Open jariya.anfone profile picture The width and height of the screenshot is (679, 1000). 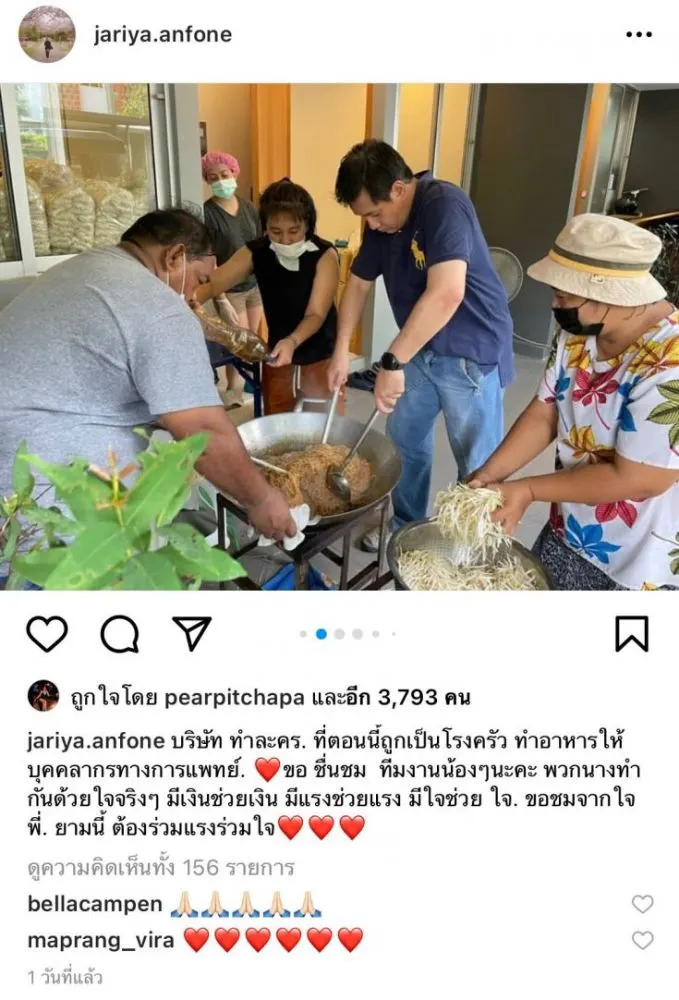pos(47,34)
